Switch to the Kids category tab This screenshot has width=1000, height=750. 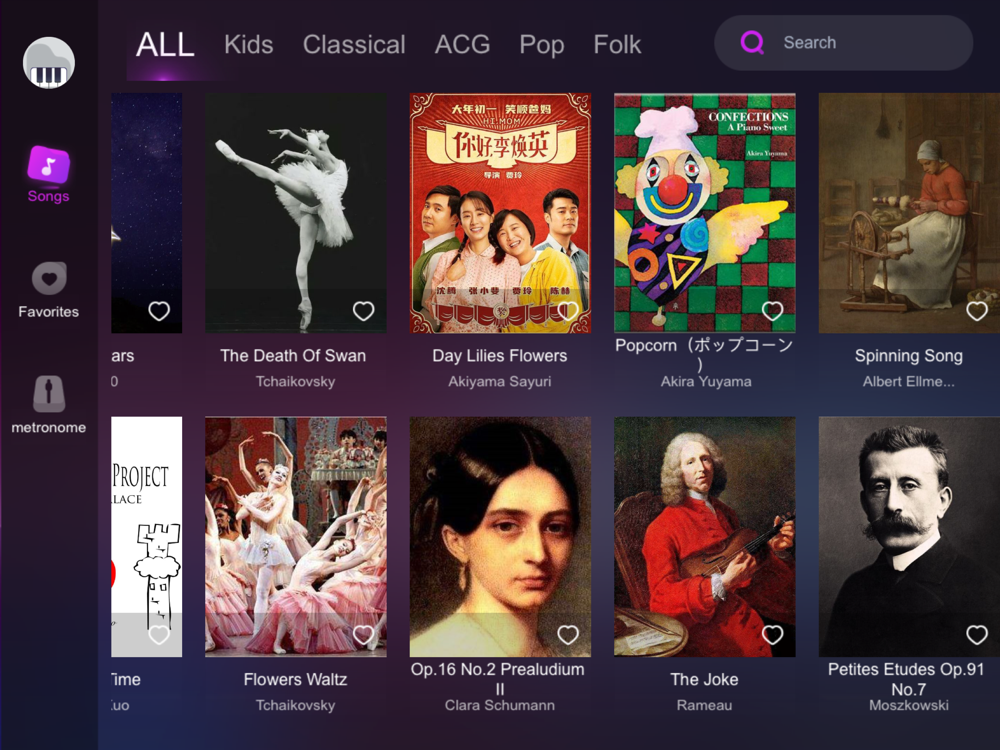tap(249, 45)
